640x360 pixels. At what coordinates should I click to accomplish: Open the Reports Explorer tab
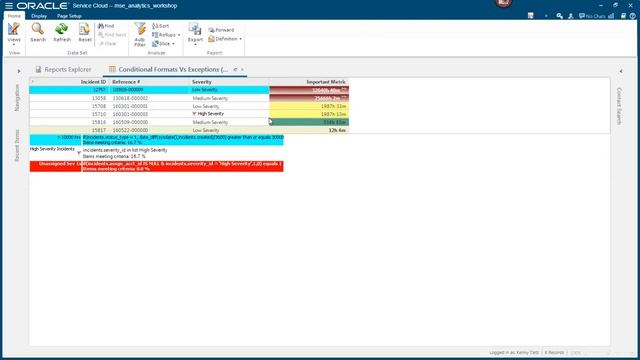pyautogui.click(x=64, y=69)
